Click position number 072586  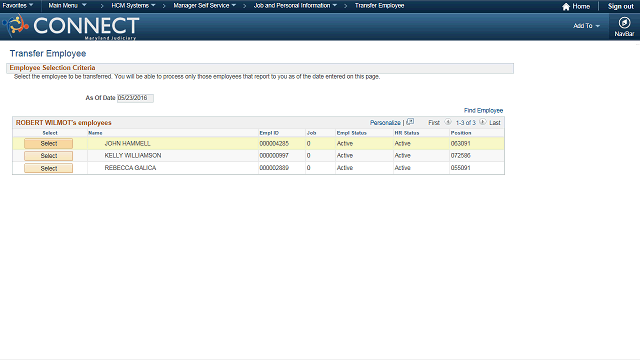460,156
